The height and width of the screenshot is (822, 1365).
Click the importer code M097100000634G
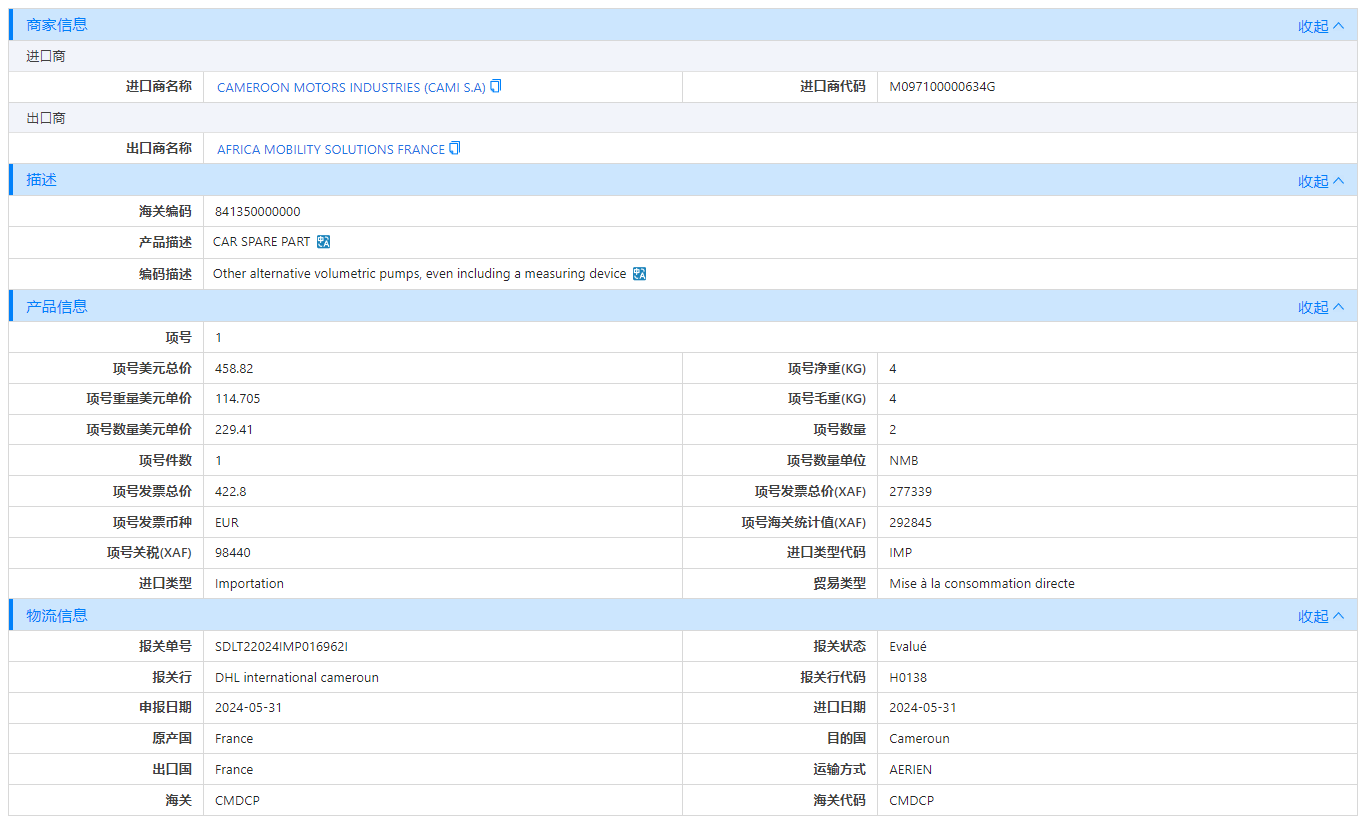coord(940,86)
